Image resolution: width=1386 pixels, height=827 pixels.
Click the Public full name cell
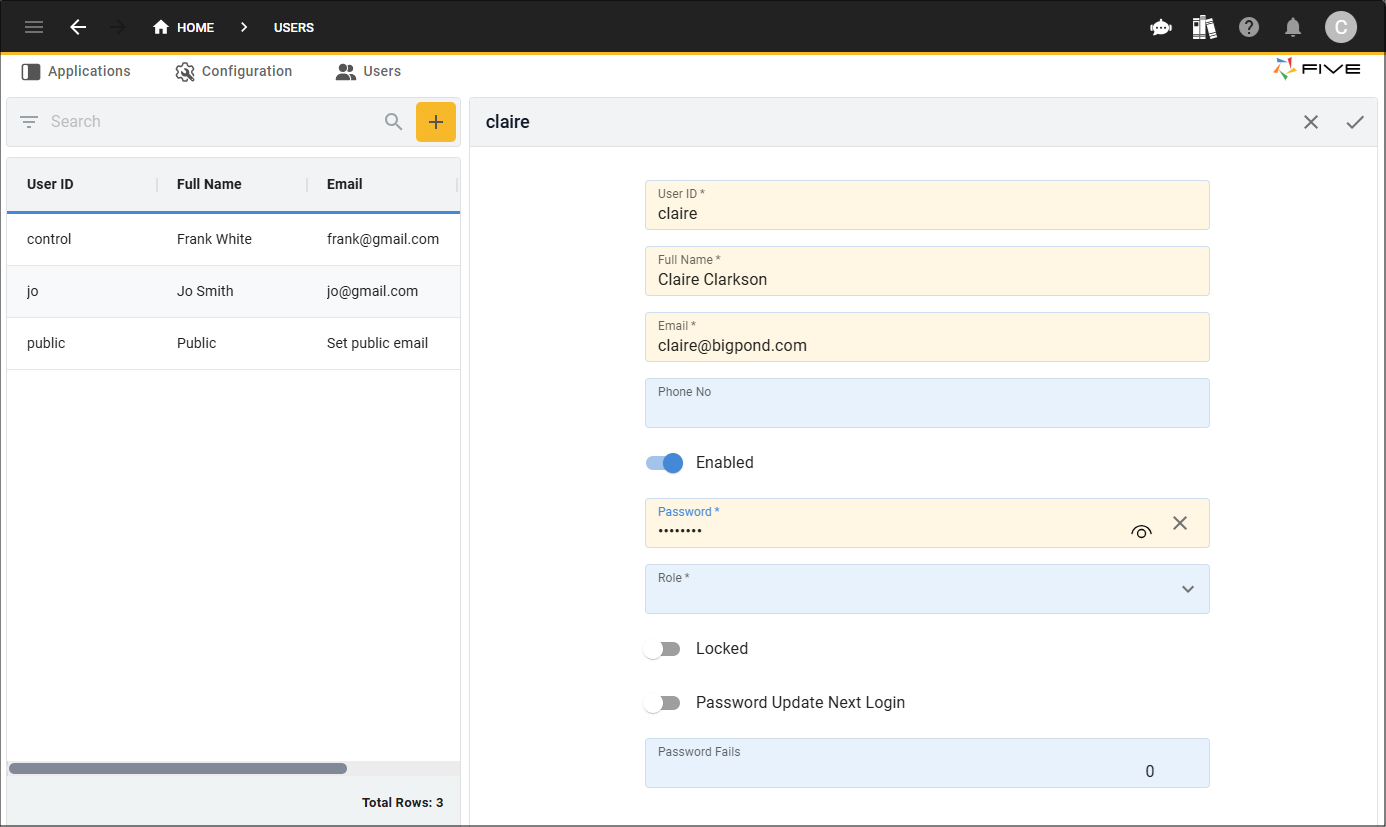[196, 343]
